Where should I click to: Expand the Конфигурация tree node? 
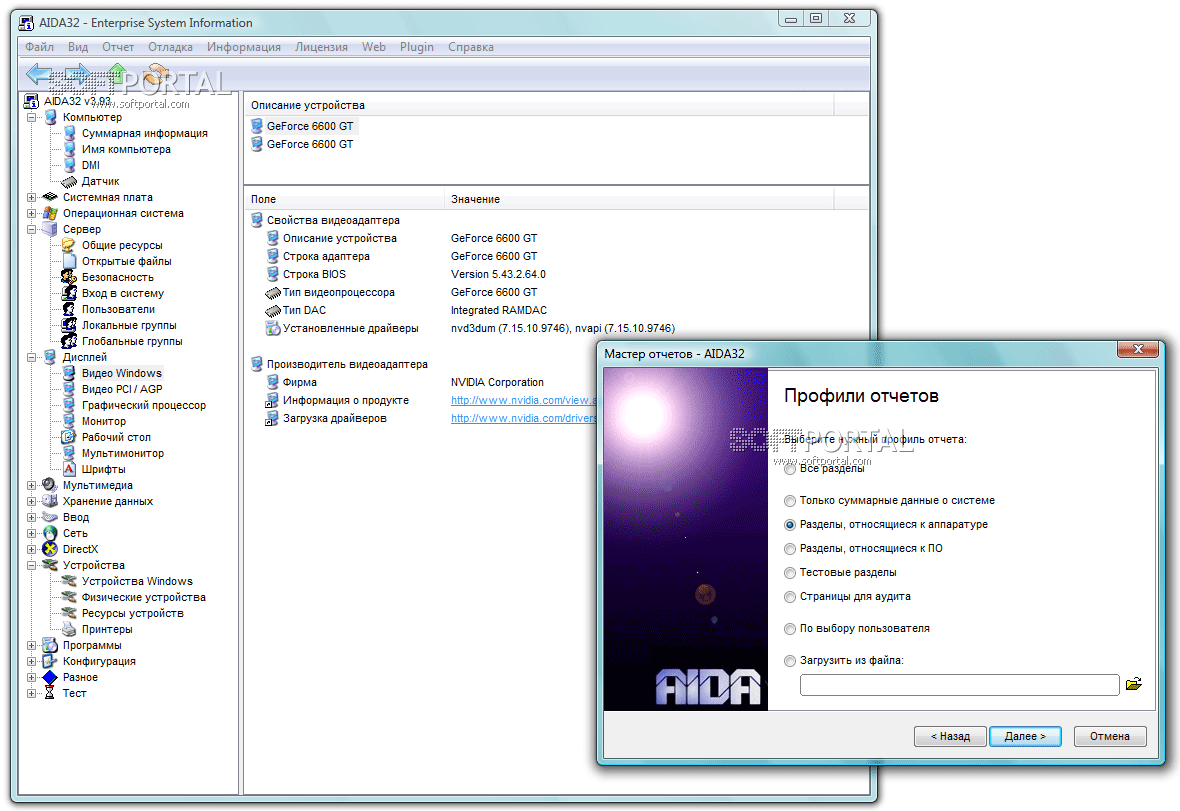[32, 661]
